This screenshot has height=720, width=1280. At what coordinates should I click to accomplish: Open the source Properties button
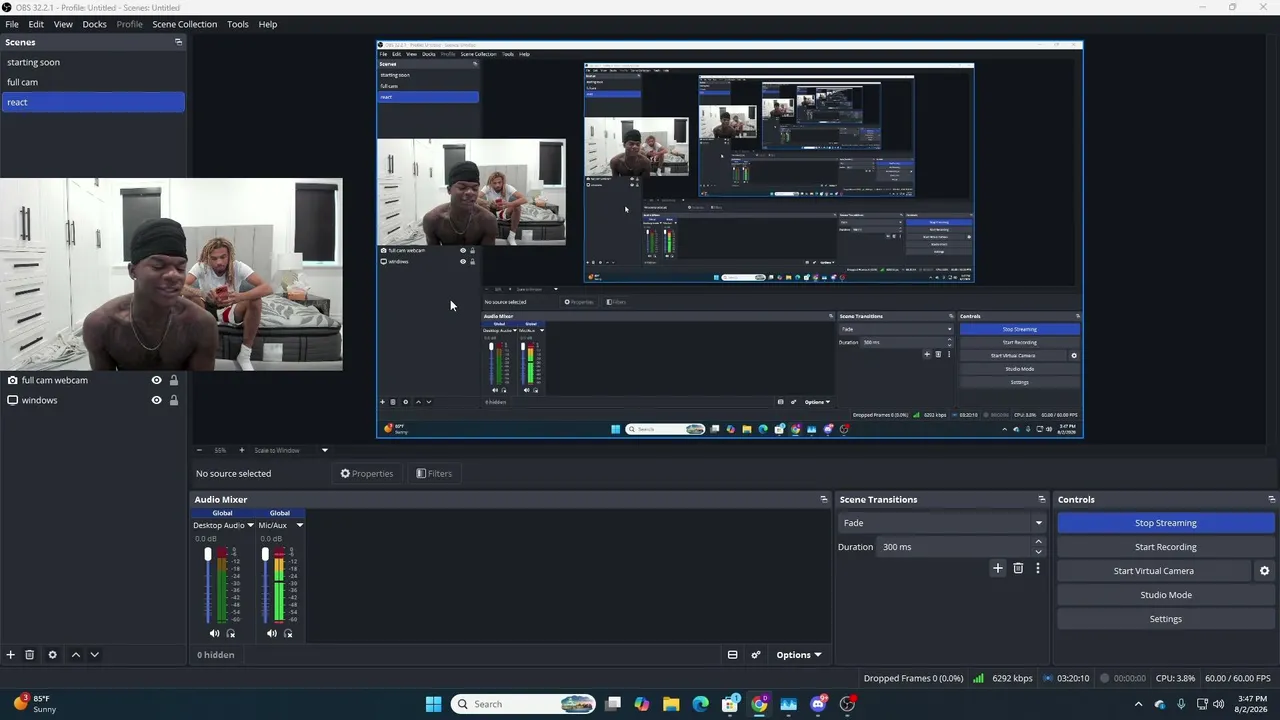[x=367, y=474]
